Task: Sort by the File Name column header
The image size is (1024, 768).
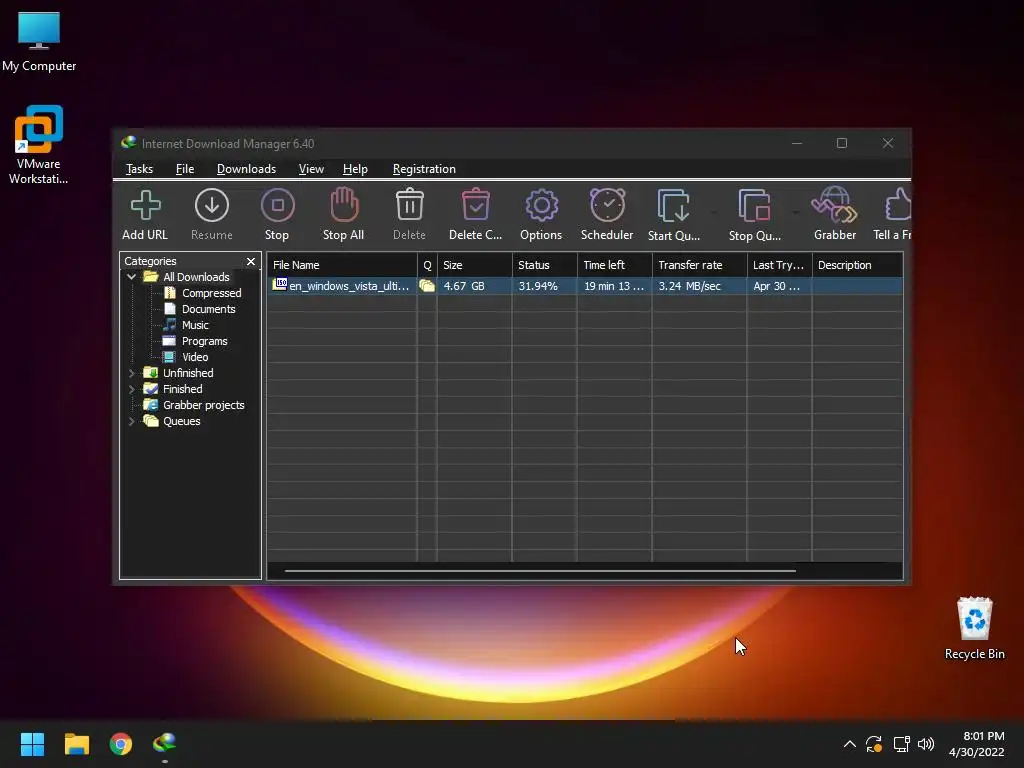Action: 342,265
